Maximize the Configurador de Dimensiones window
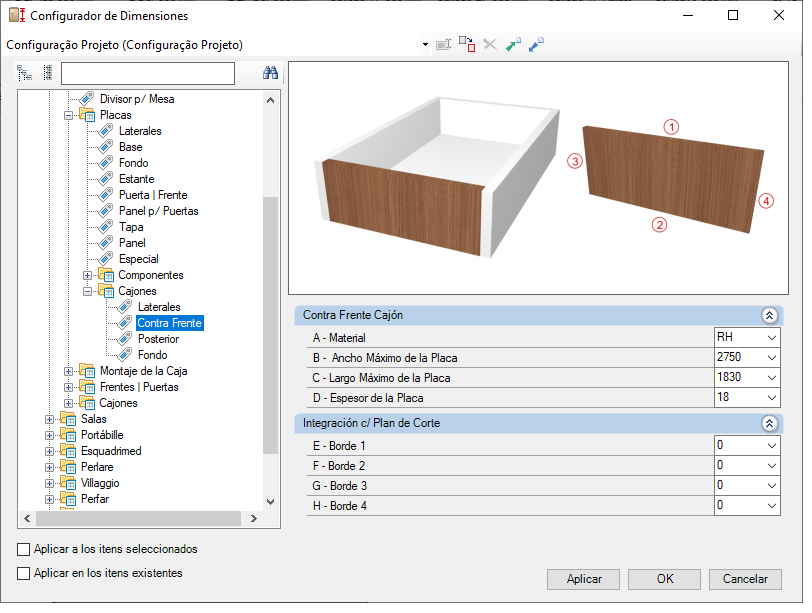Screen dimensions: 812x613 tap(733, 16)
